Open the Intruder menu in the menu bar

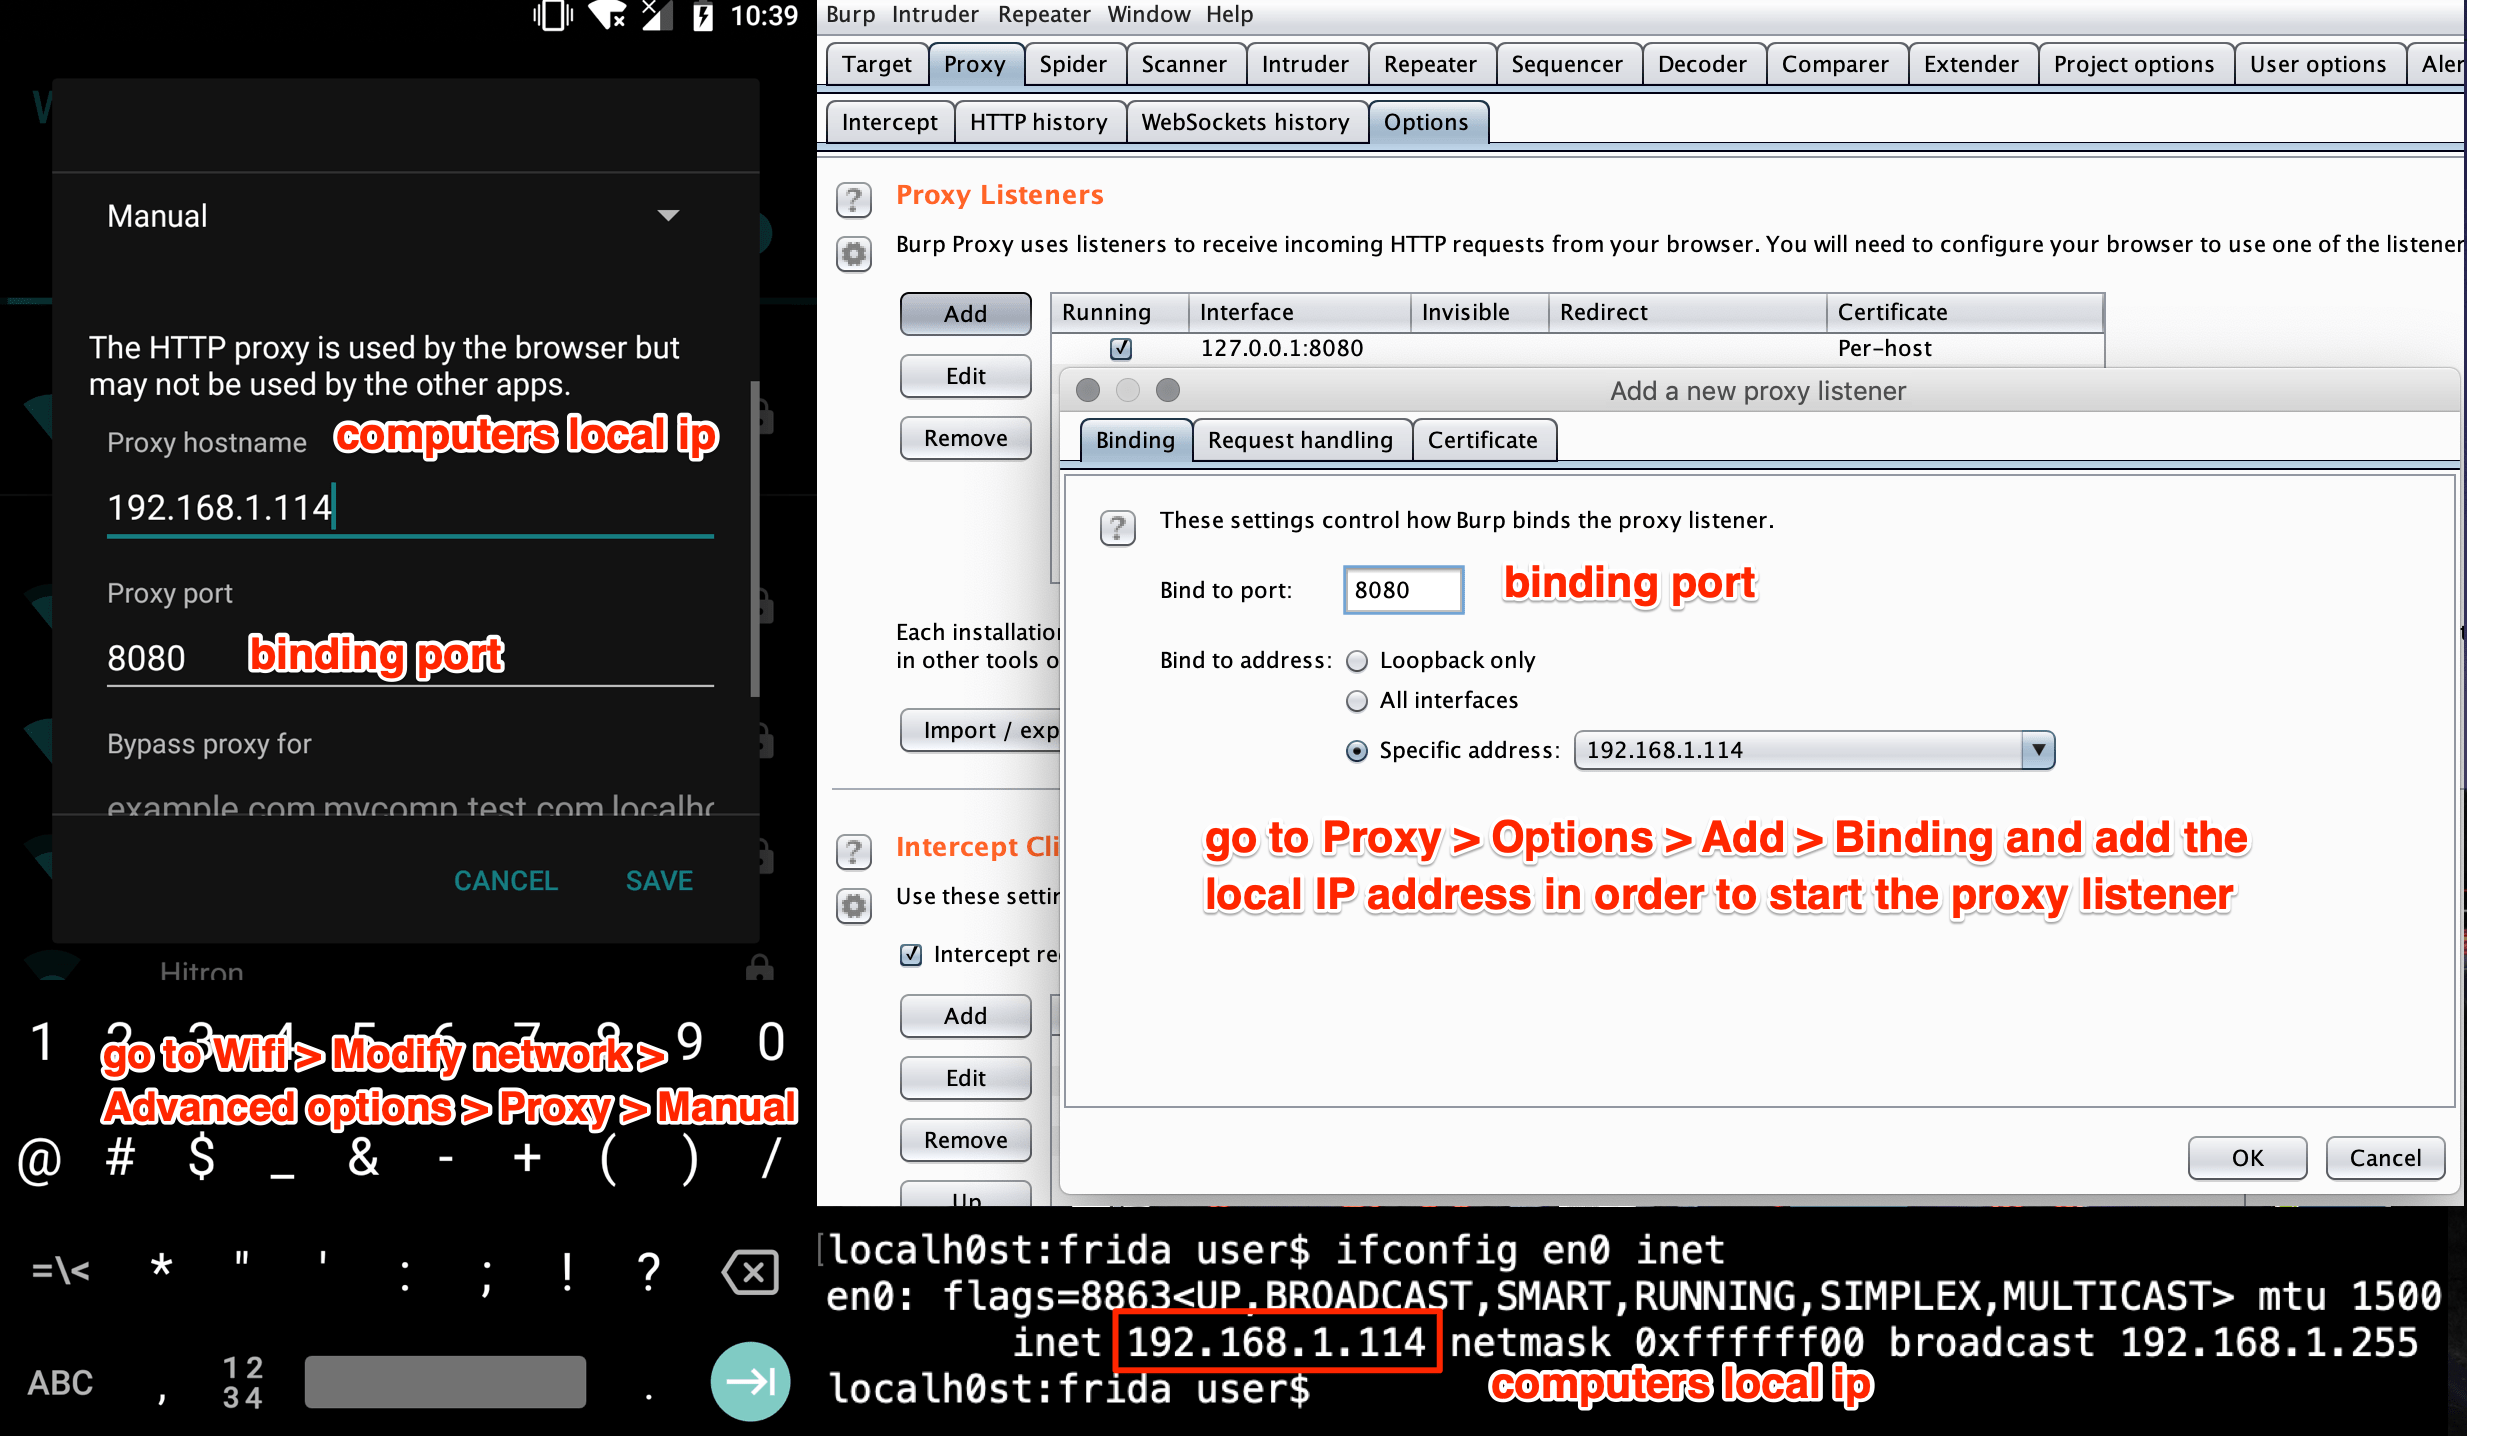(934, 15)
